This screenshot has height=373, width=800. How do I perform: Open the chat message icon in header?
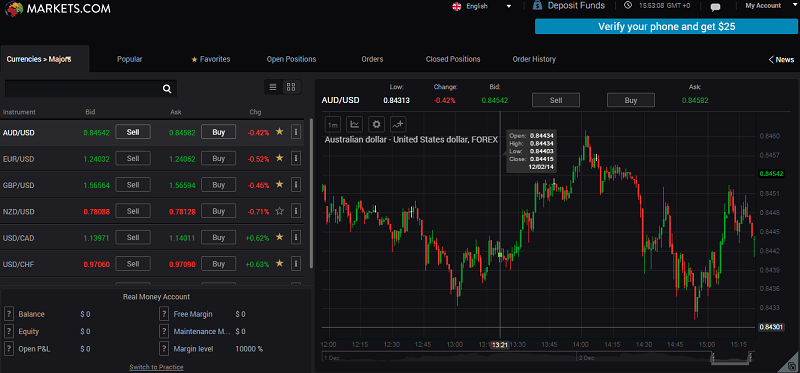[715, 7]
